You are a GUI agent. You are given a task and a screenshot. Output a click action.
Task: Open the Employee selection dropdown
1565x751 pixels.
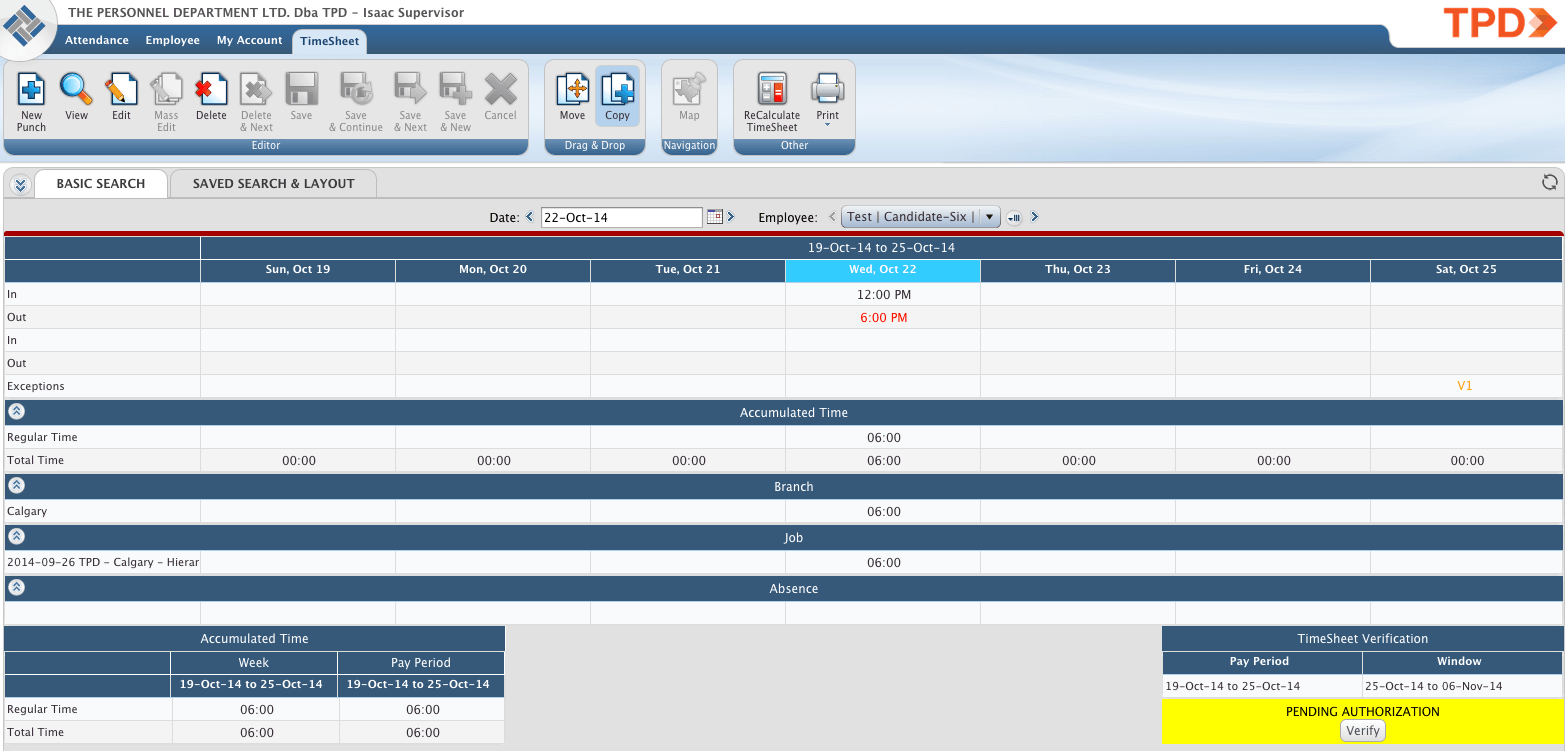[x=989, y=216]
